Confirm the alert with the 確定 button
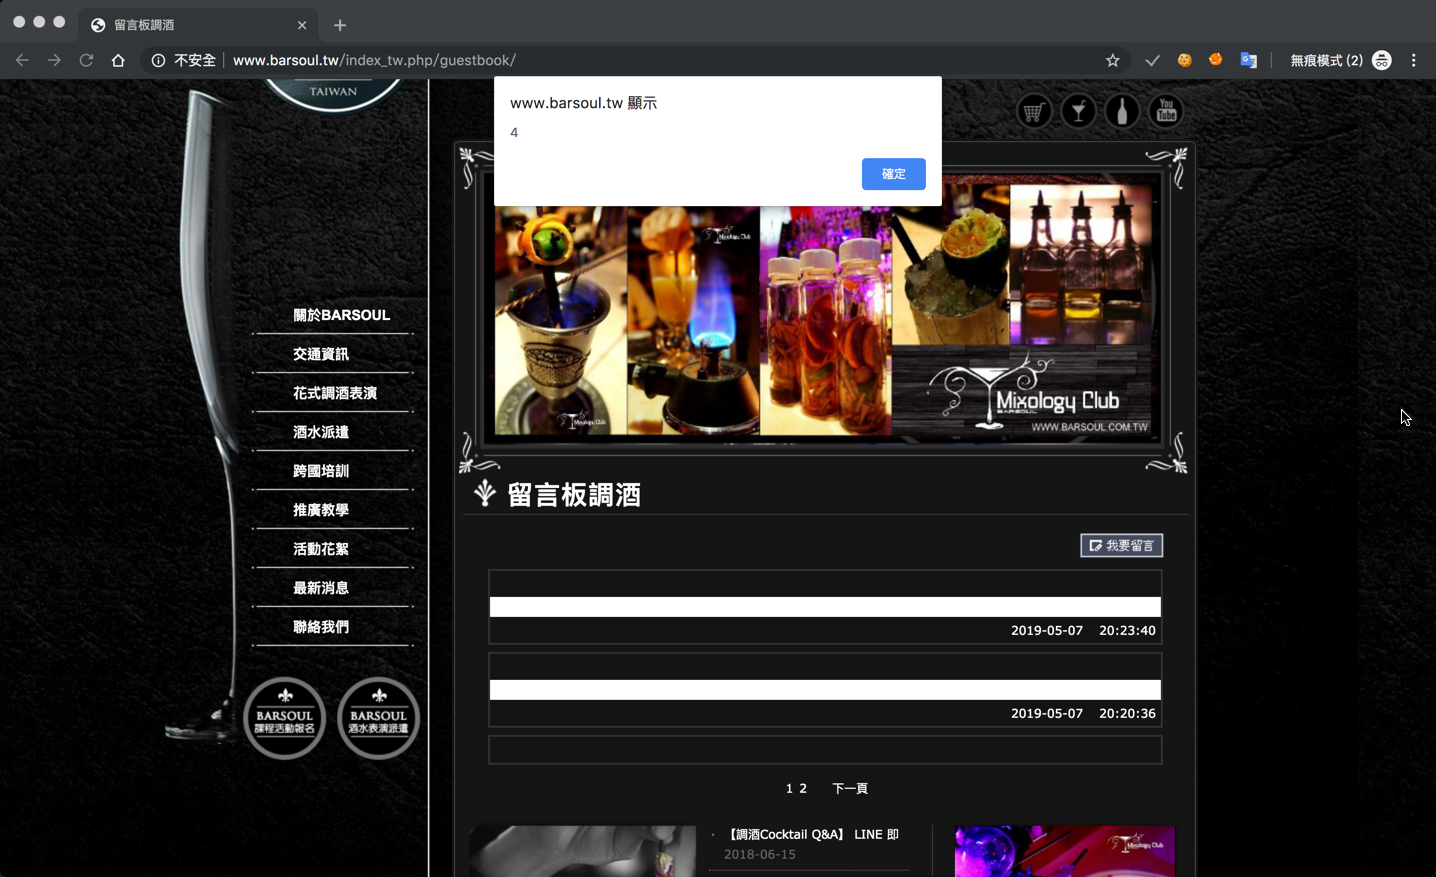 pos(893,174)
